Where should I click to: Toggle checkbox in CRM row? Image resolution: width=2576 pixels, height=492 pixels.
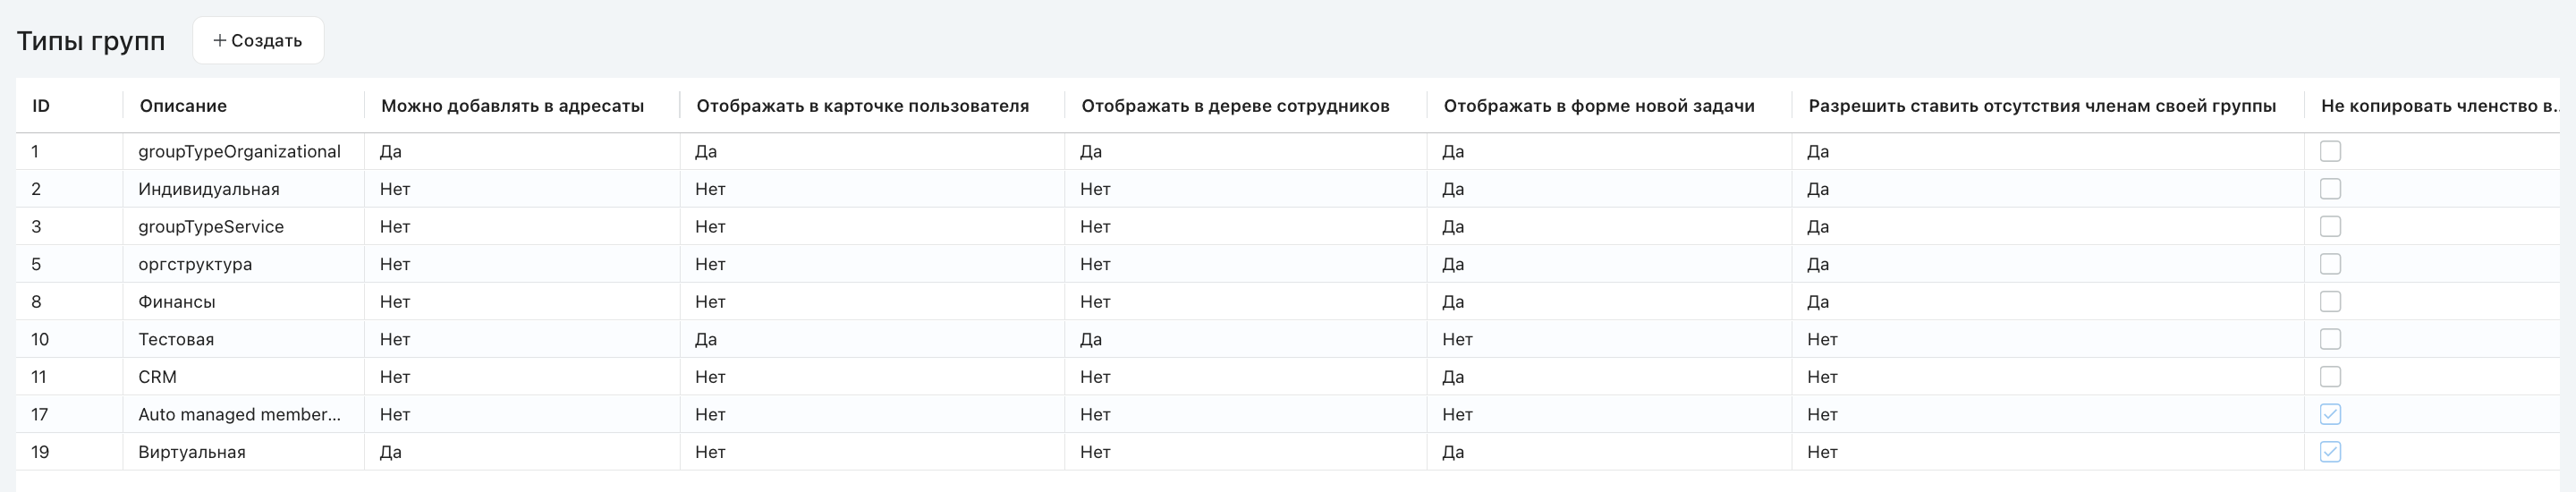coord(2330,377)
